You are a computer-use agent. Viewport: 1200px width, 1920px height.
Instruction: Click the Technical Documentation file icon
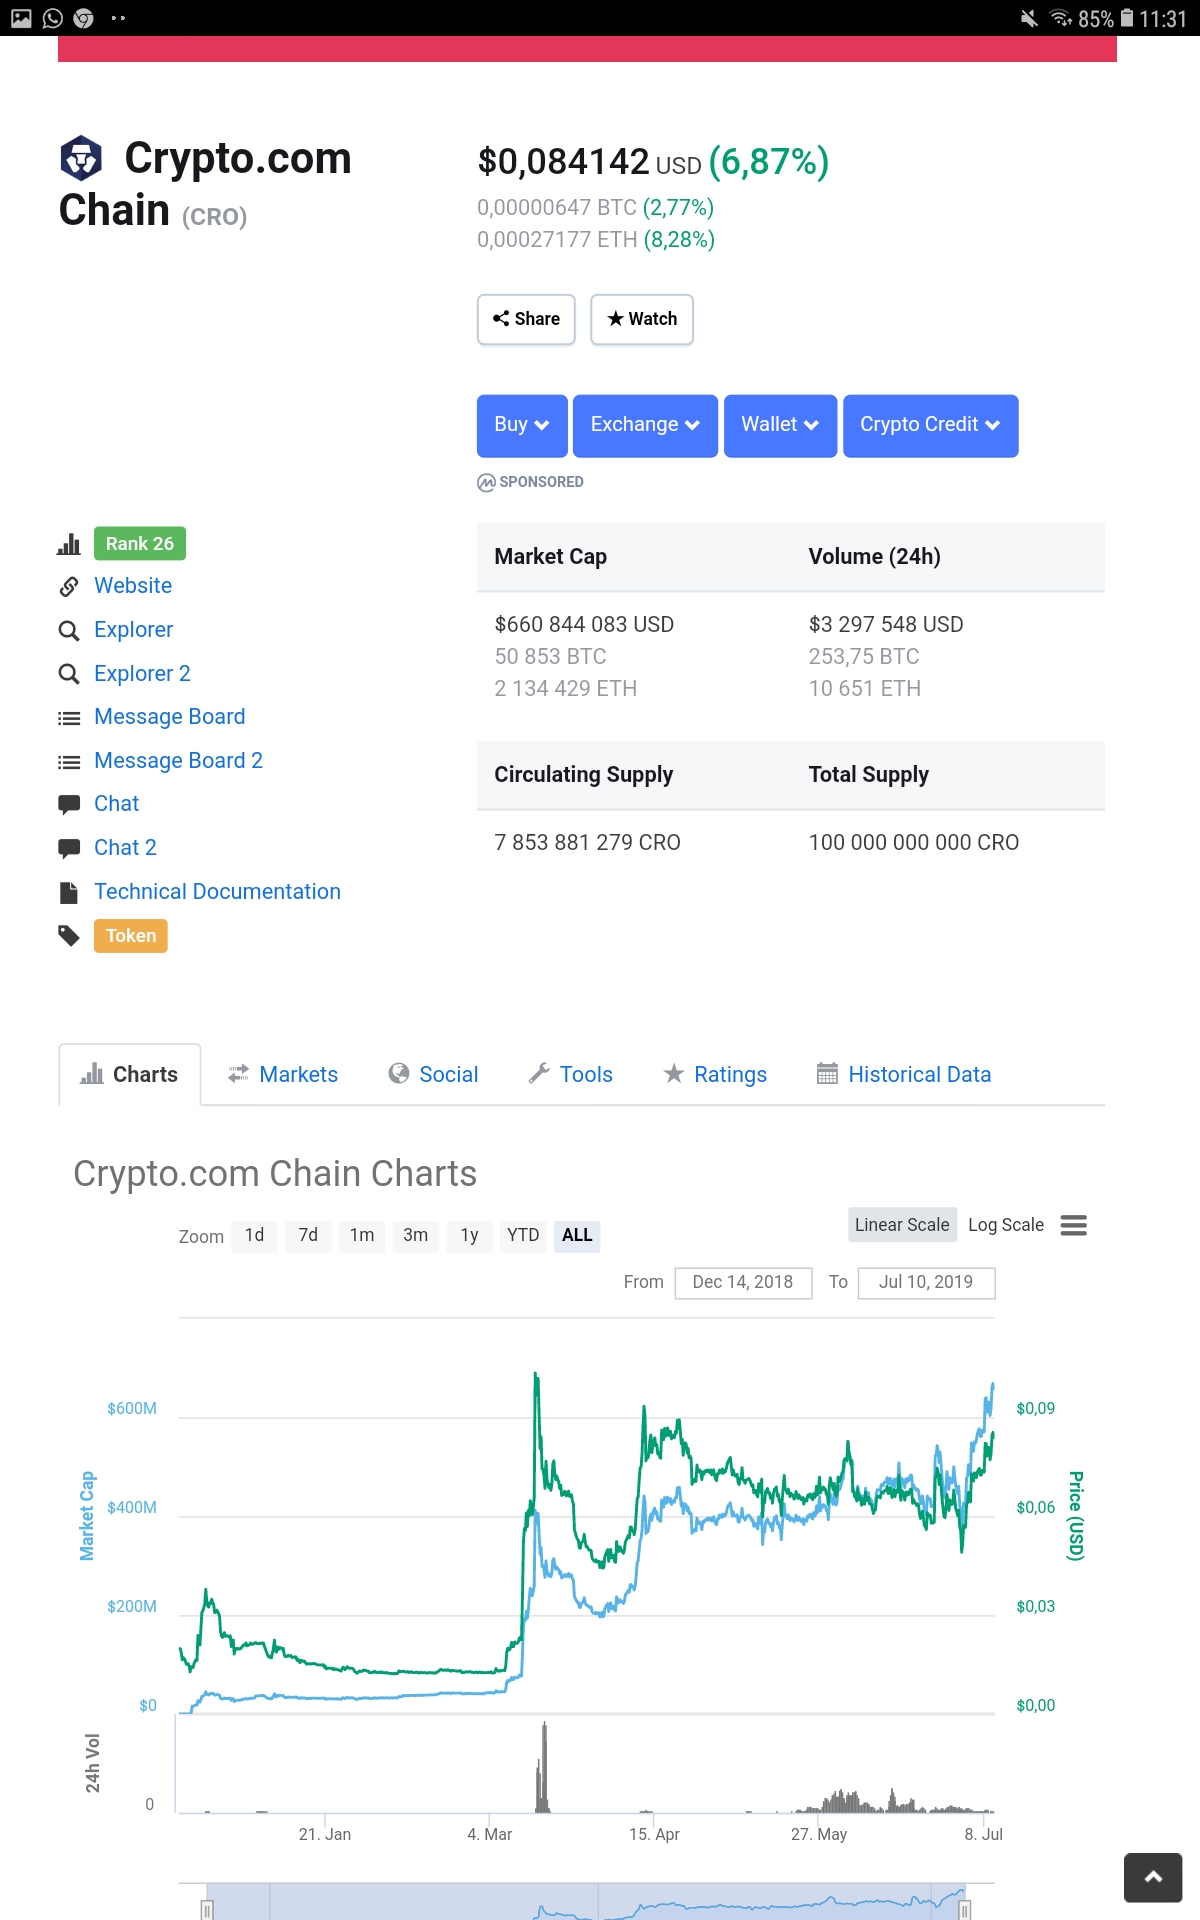click(69, 892)
